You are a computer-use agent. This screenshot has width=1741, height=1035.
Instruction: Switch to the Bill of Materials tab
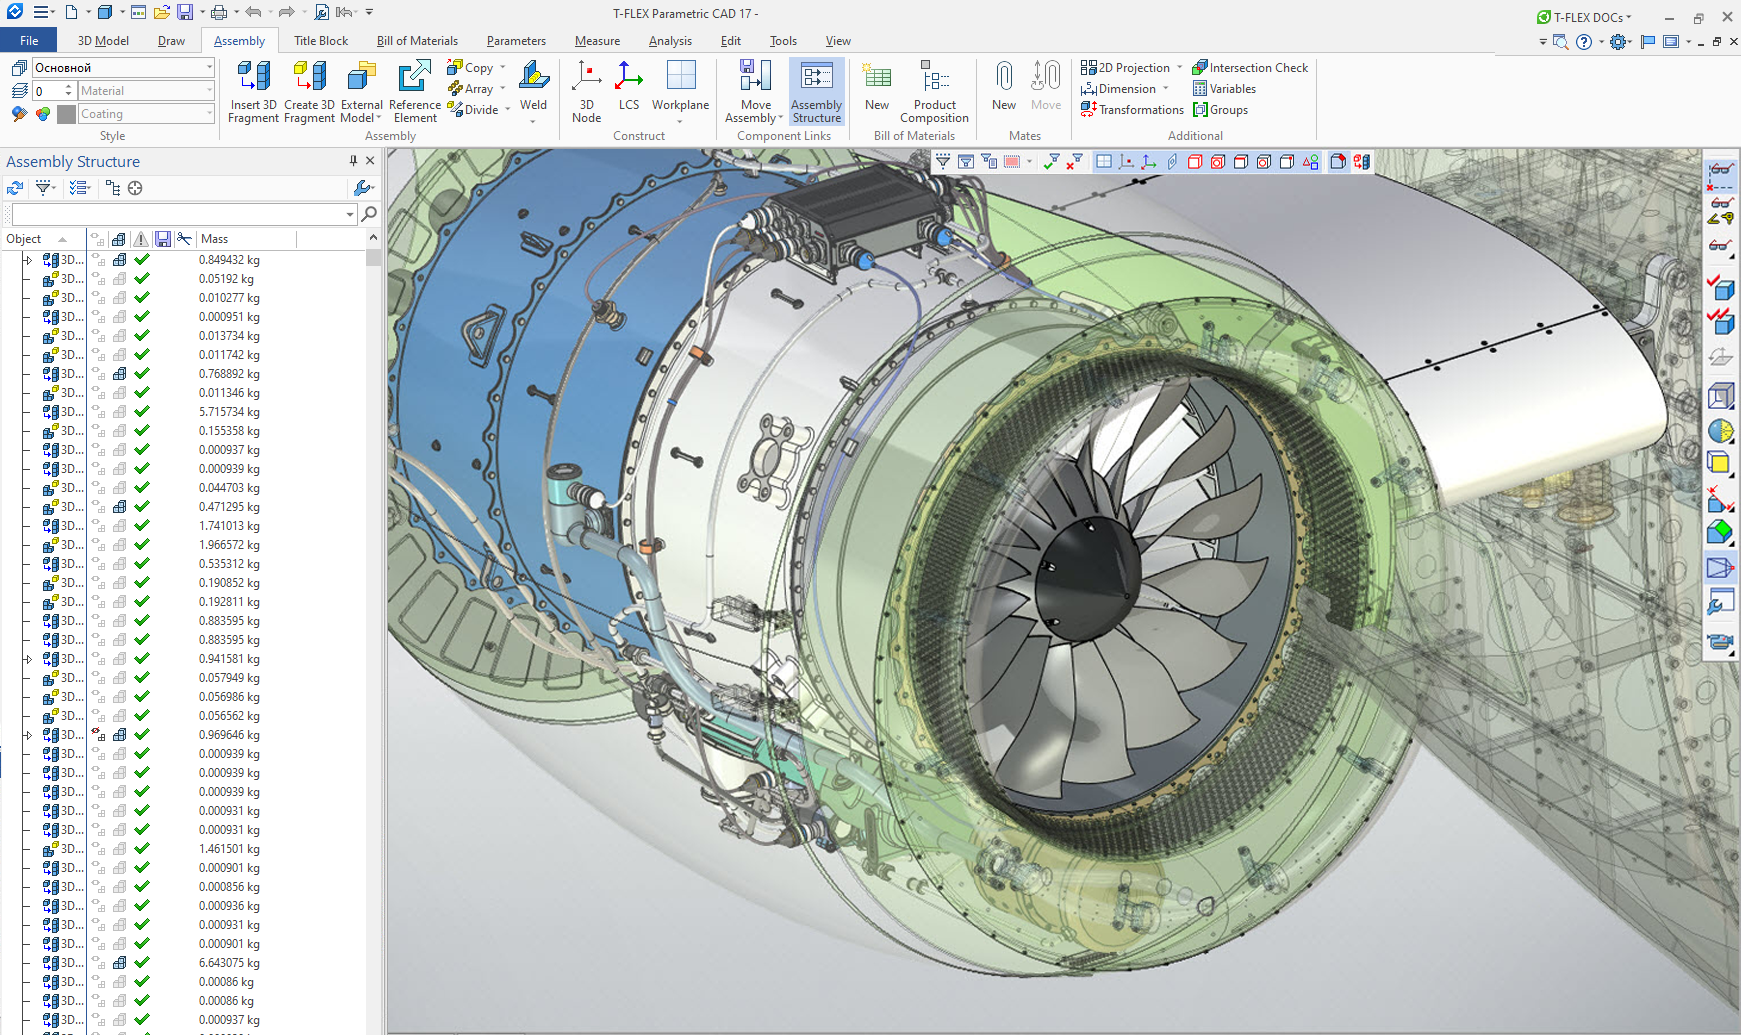click(417, 41)
